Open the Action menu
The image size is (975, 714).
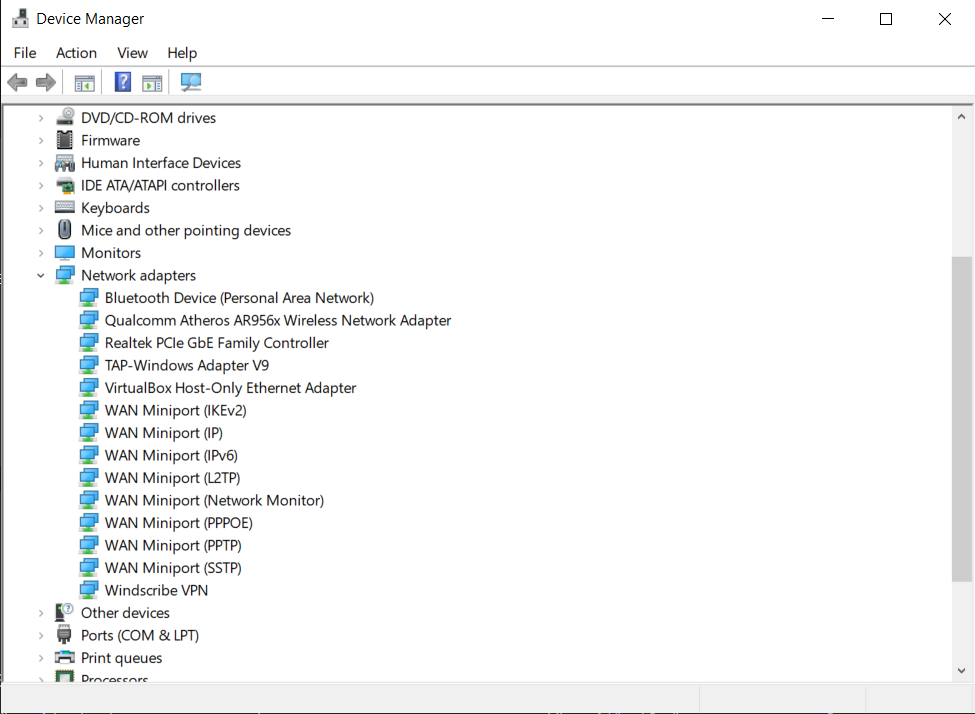[x=76, y=53]
